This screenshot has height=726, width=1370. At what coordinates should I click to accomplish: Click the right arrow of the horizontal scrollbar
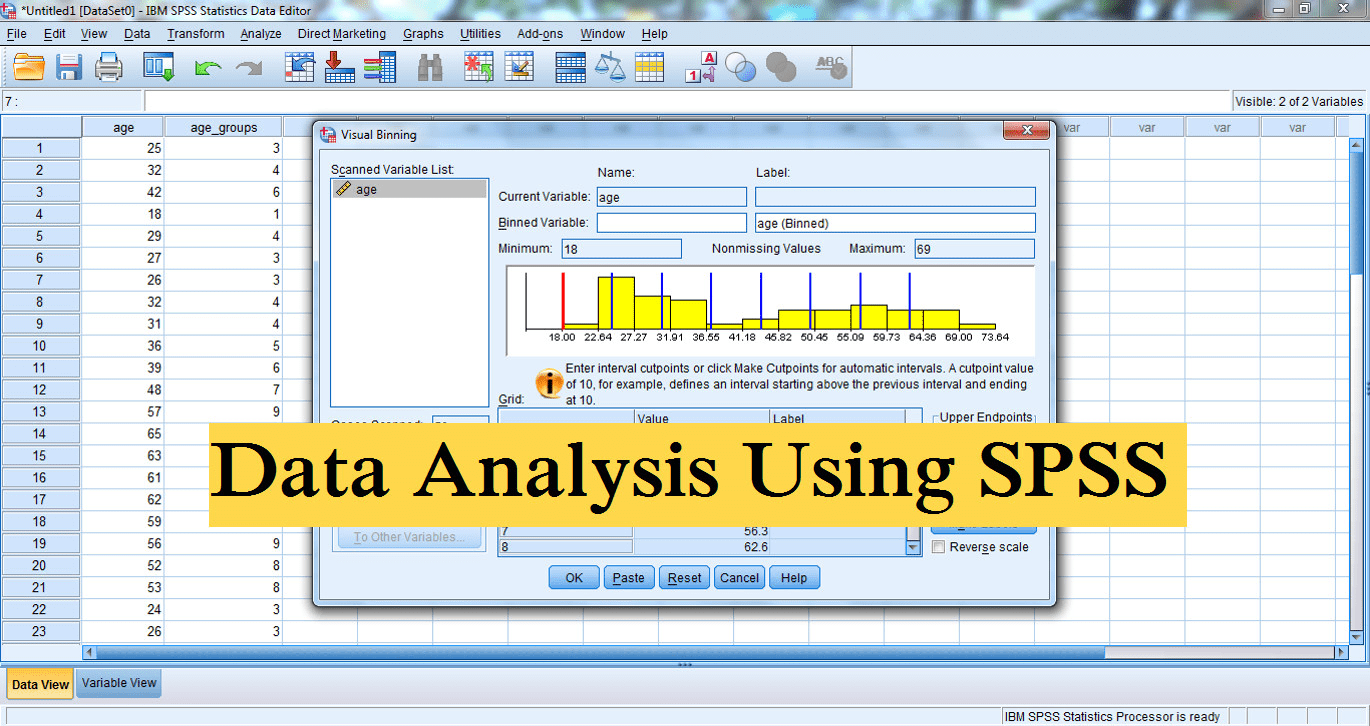(1341, 652)
